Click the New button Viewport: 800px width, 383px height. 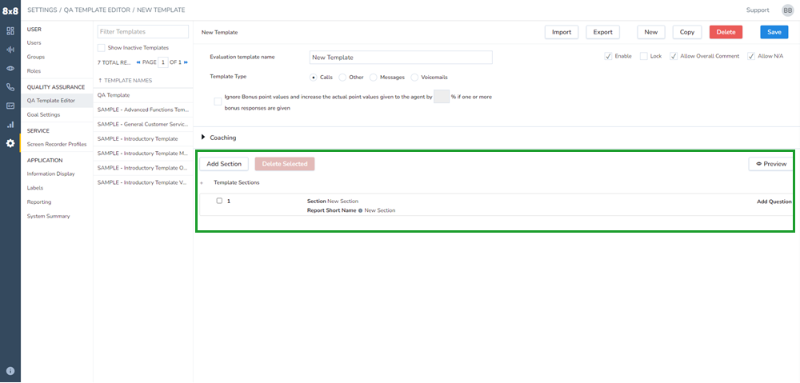click(x=651, y=32)
